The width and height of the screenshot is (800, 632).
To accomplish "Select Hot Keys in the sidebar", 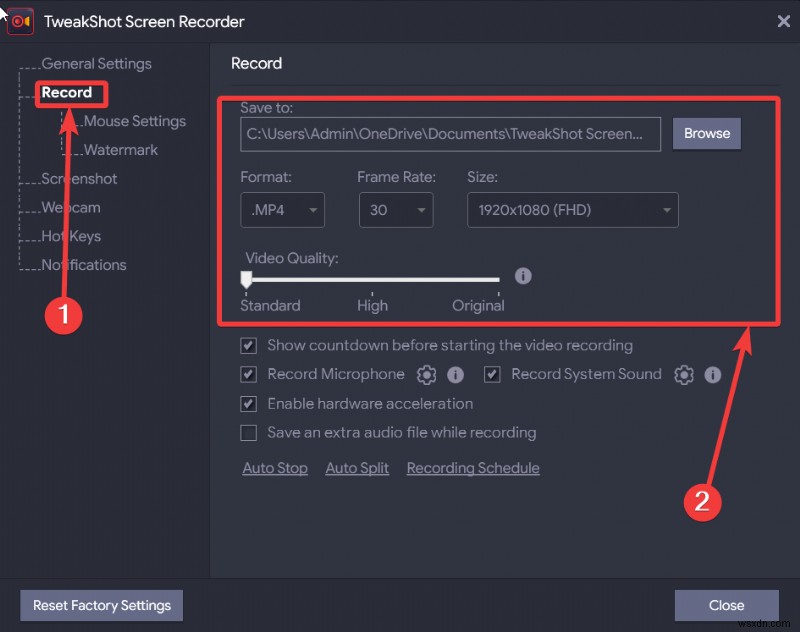I will [67, 236].
